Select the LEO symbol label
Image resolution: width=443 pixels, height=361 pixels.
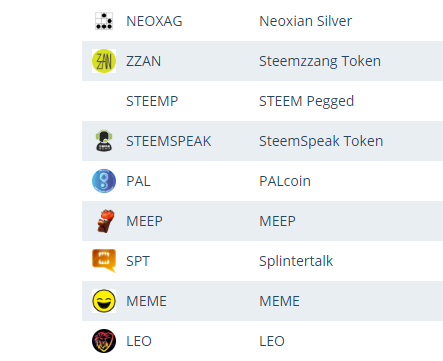(x=139, y=341)
